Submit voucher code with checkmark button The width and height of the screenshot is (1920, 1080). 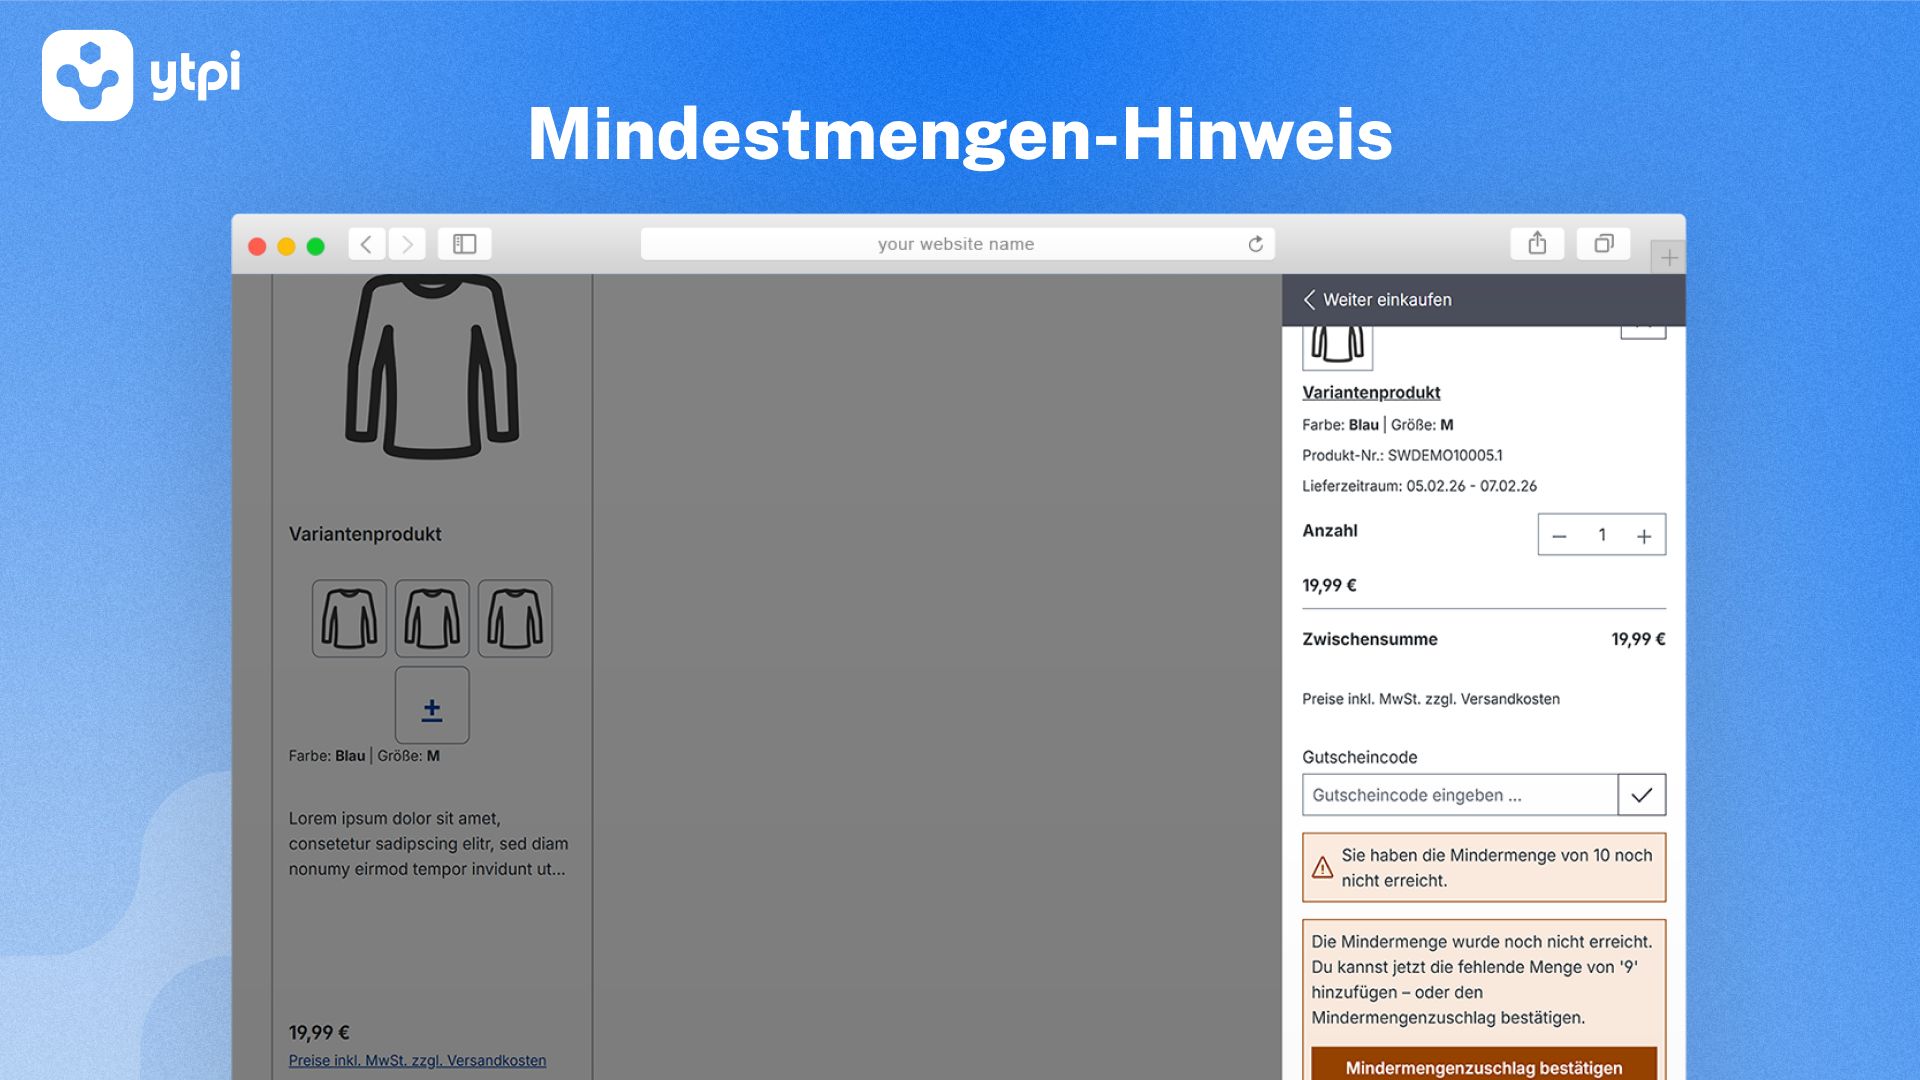[1641, 795]
